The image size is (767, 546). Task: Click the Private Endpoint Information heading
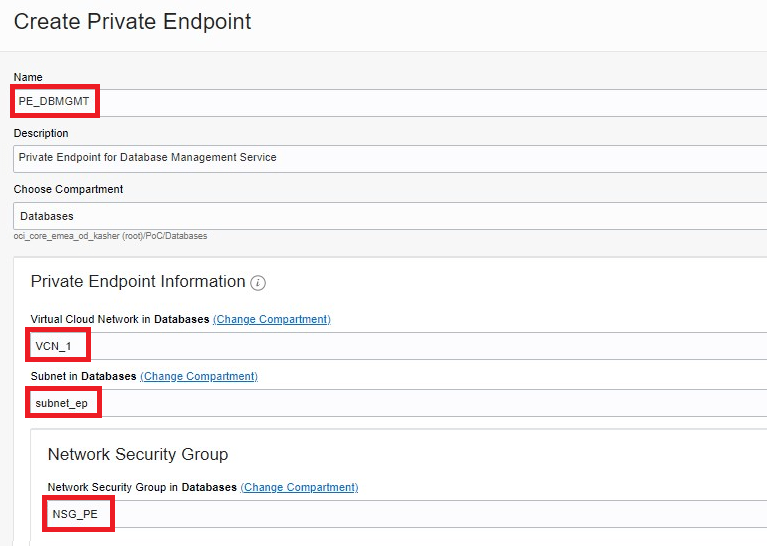coord(138,282)
